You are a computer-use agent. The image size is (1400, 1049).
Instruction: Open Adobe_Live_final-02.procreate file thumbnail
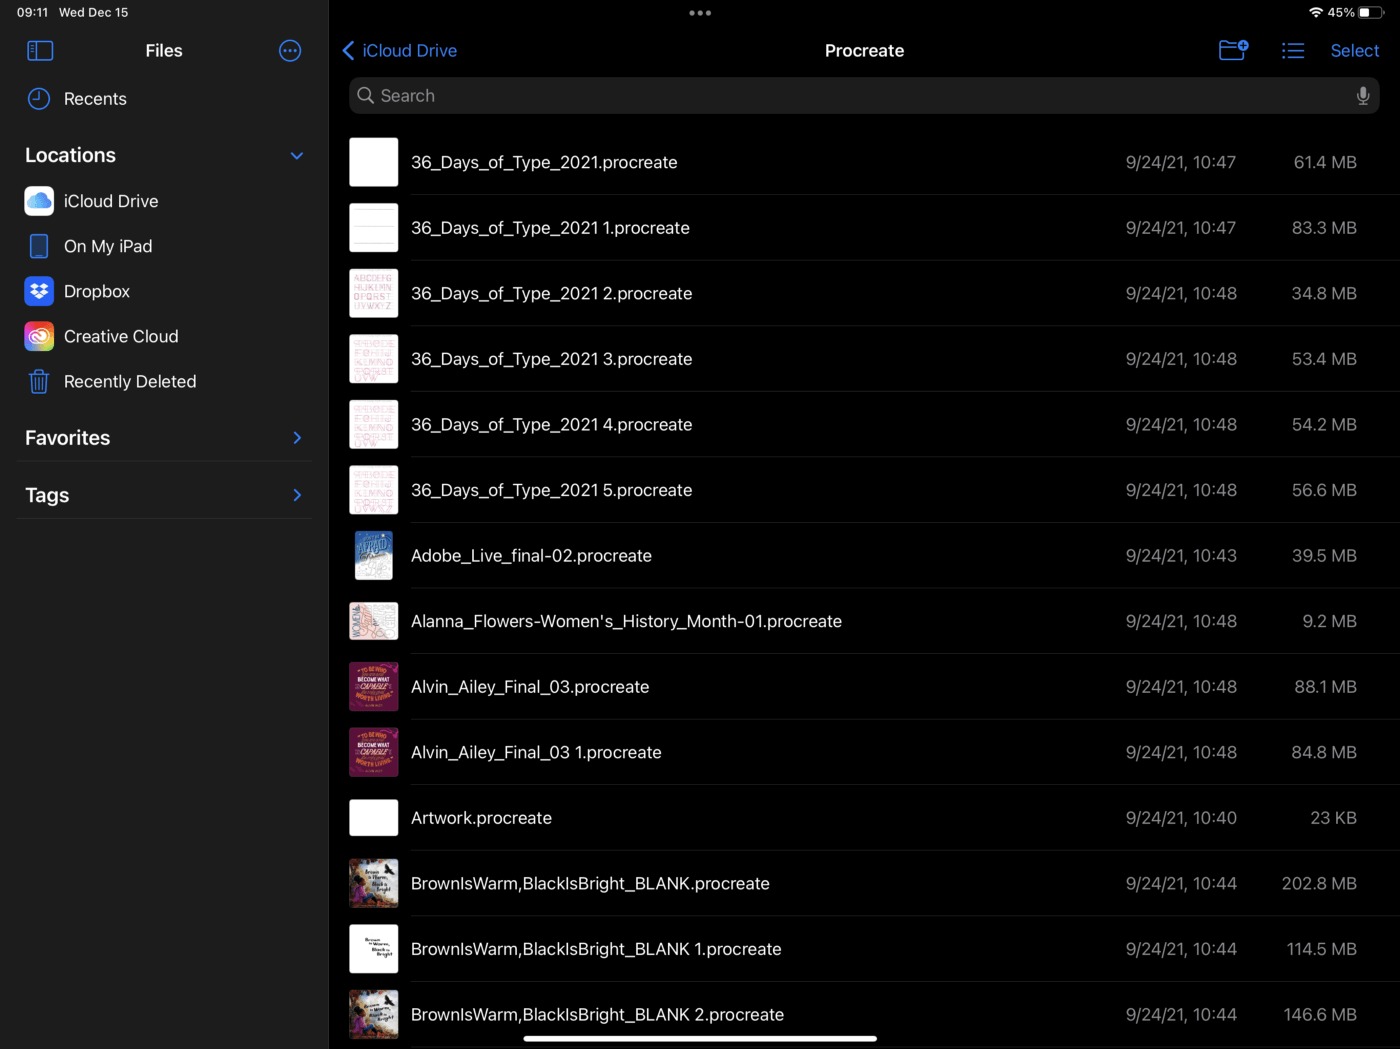click(374, 556)
